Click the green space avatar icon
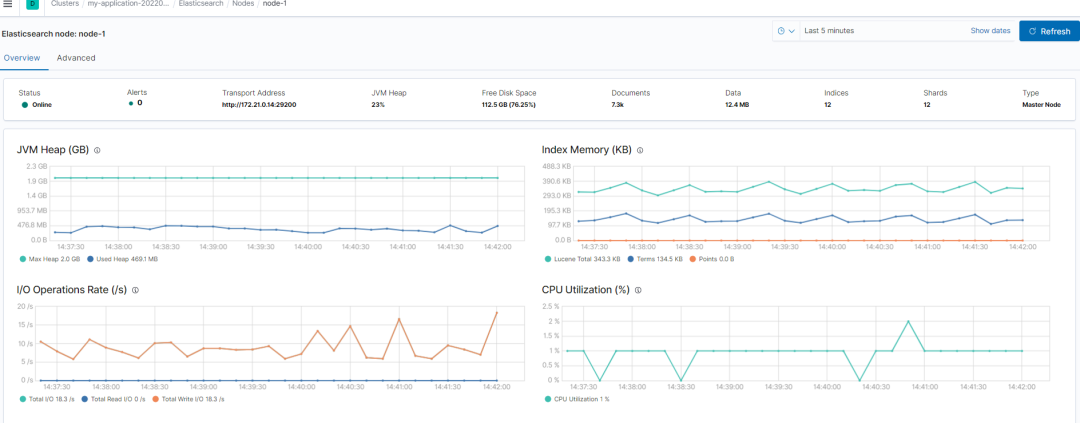The width and height of the screenshot is (1080, 423). point(32,4)
